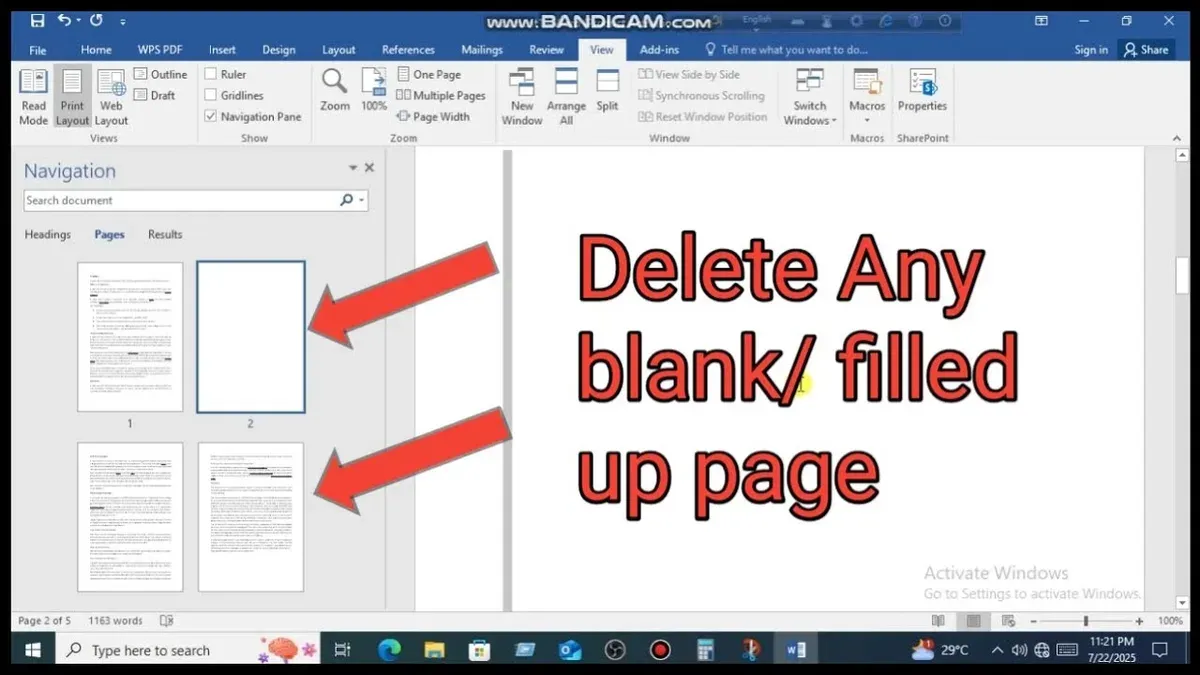Fit zoom to Page Width
Viewport: 1200px width, 675px height.
click(433, 116)
